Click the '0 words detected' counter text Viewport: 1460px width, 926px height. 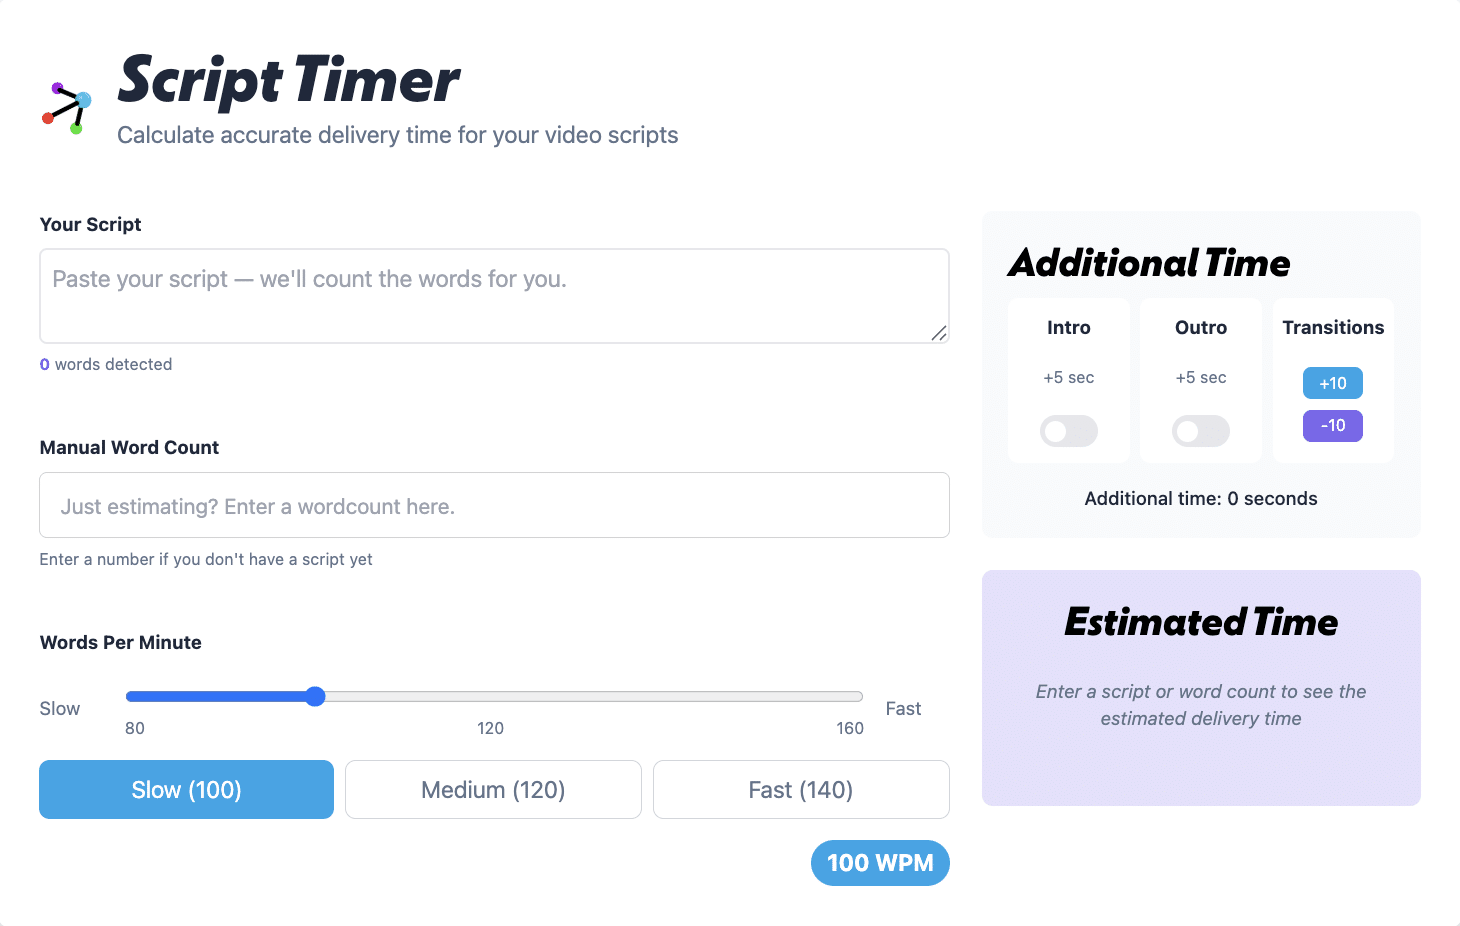(105, 364)
